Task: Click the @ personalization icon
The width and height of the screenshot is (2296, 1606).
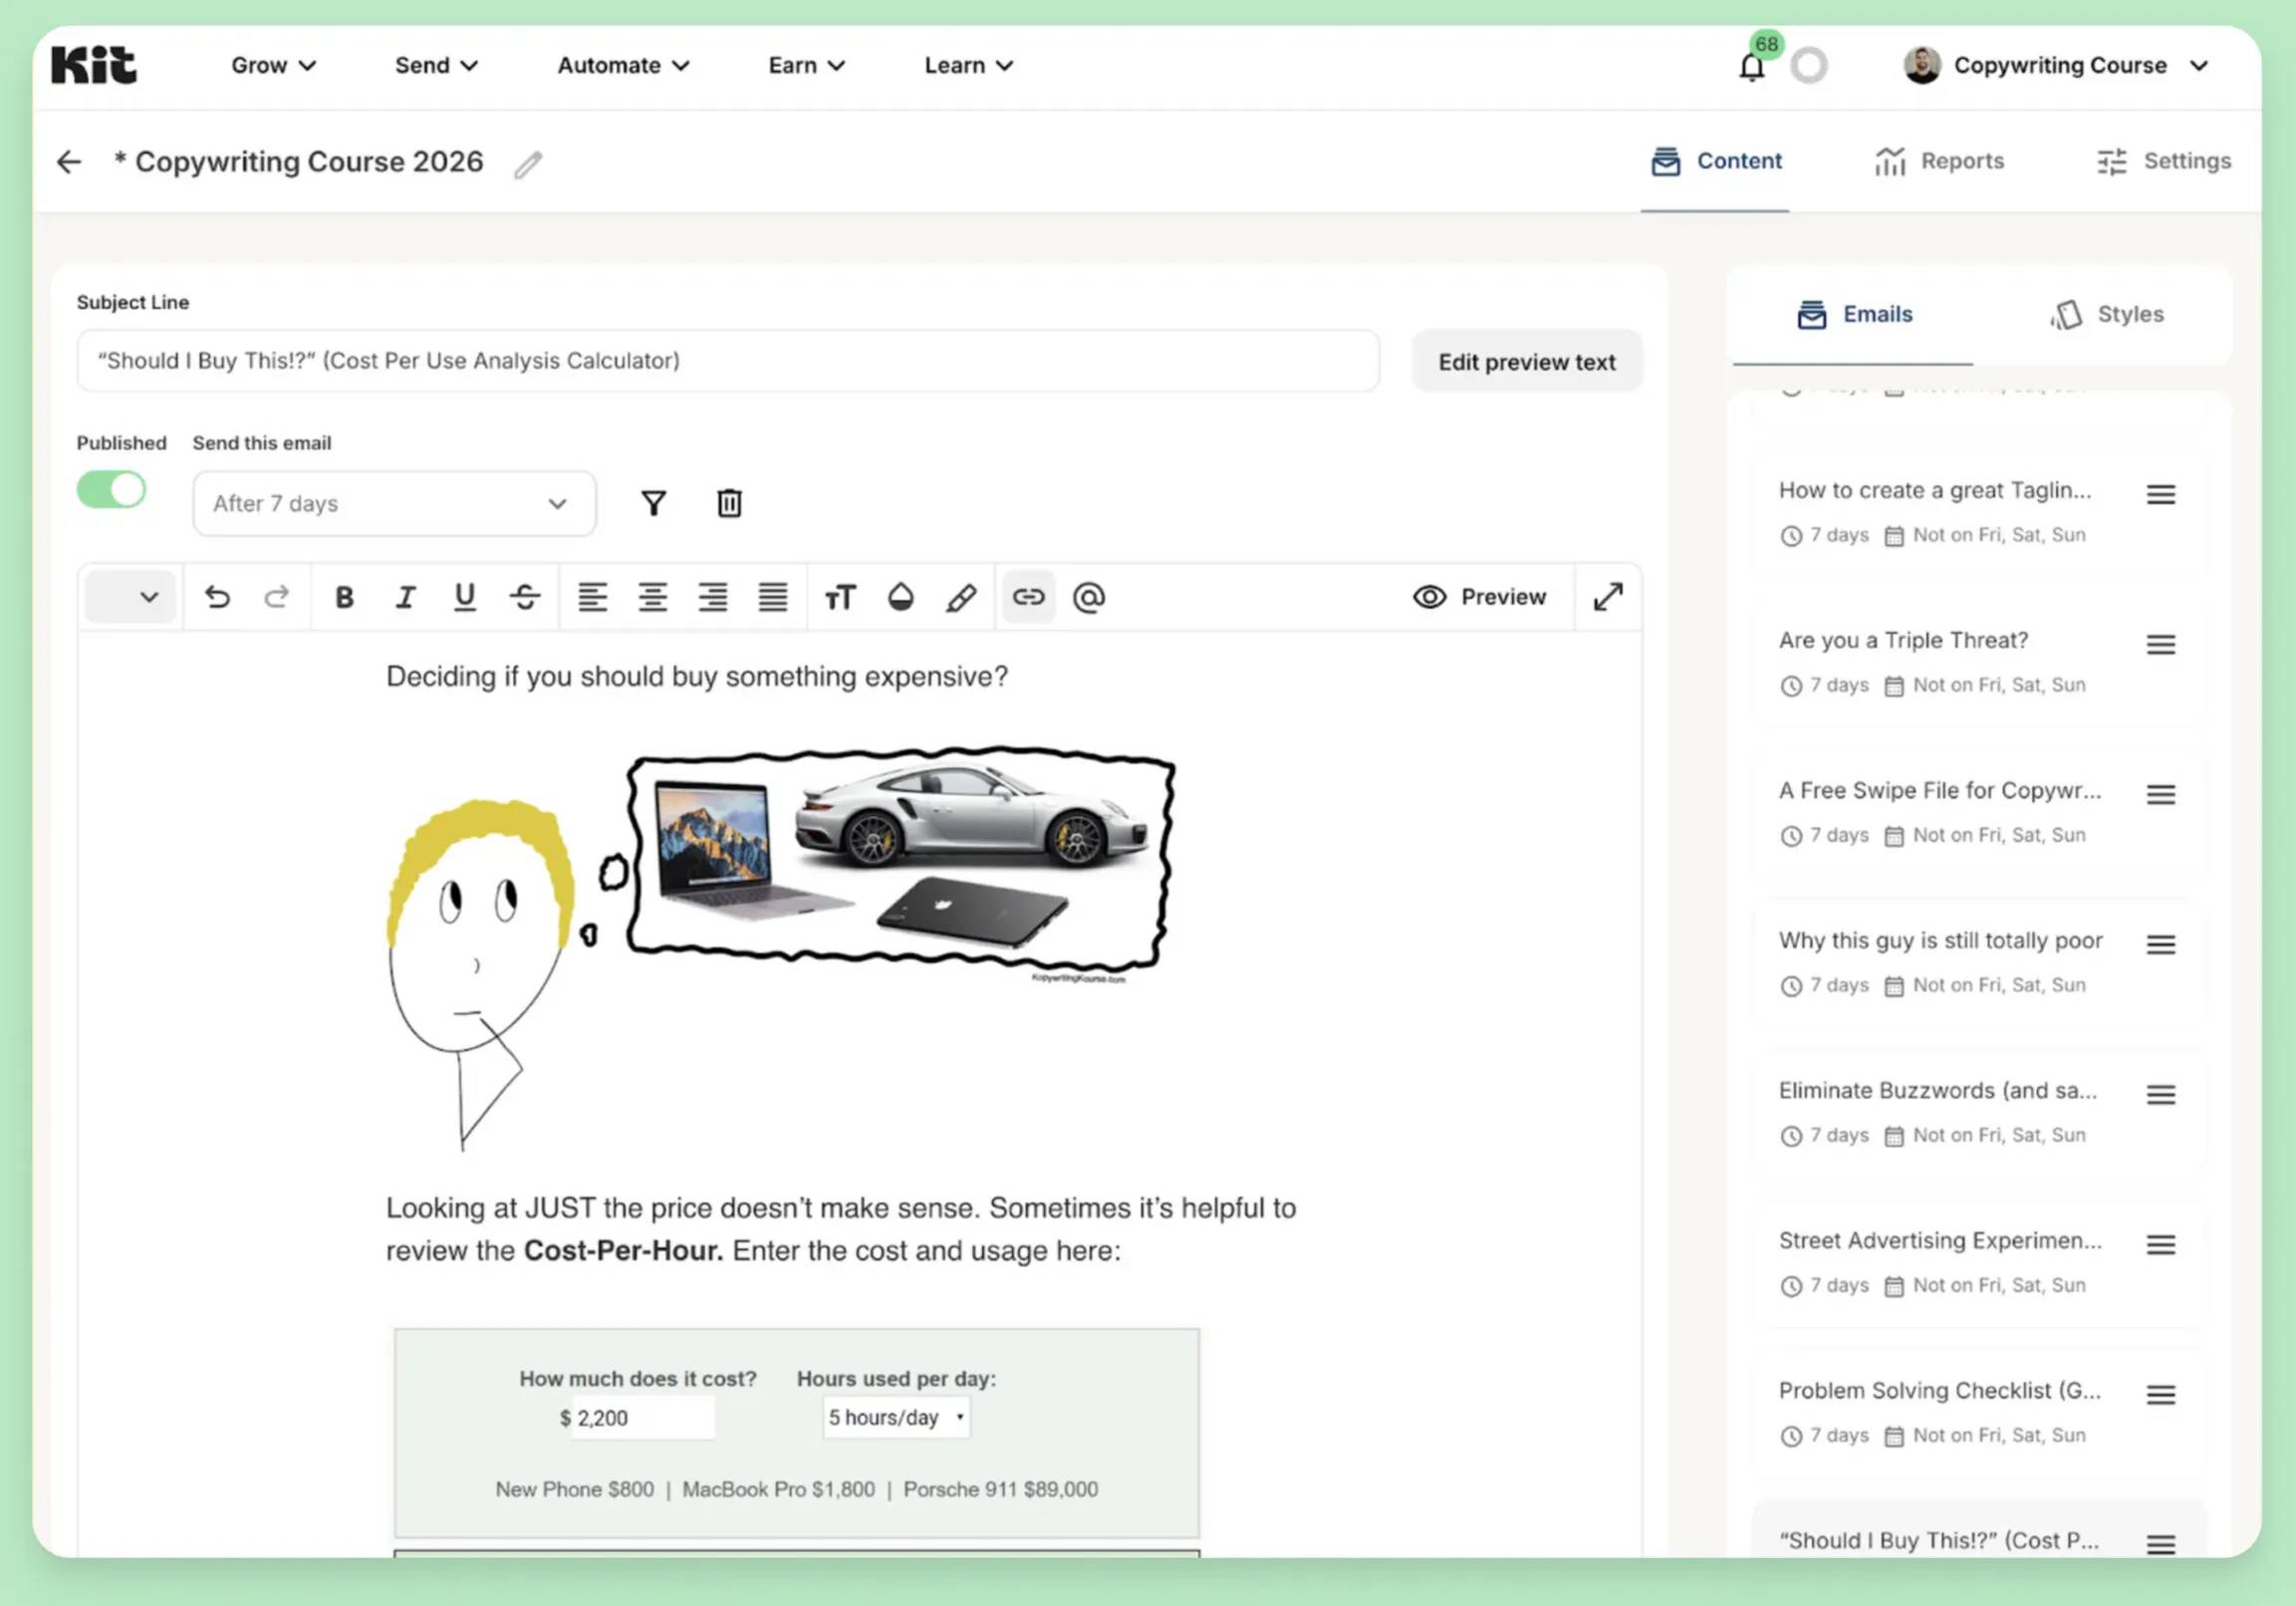Action: 1088,597
